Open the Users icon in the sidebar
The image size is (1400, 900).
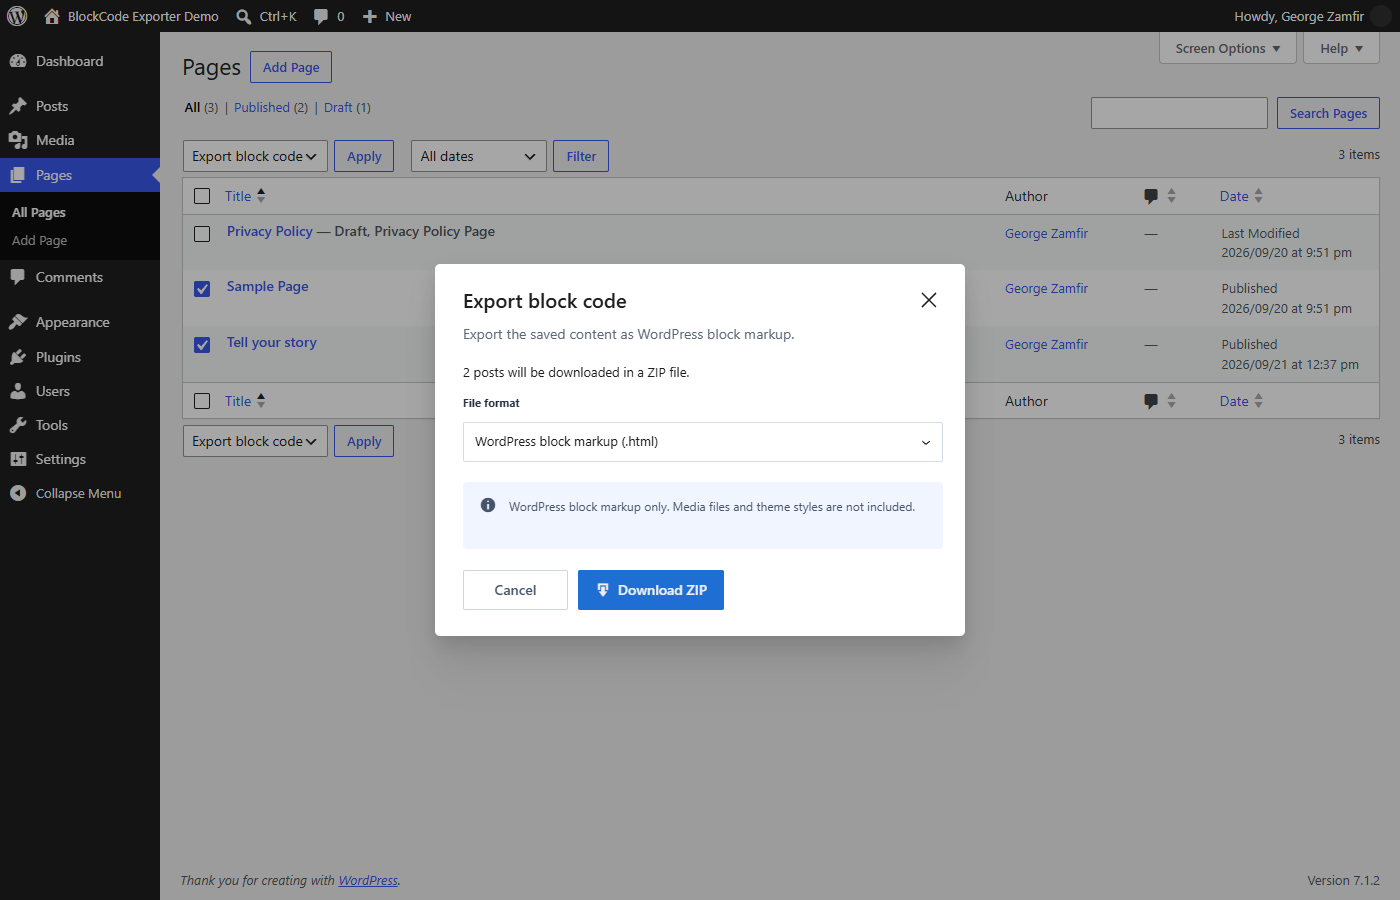coord(18,391)
